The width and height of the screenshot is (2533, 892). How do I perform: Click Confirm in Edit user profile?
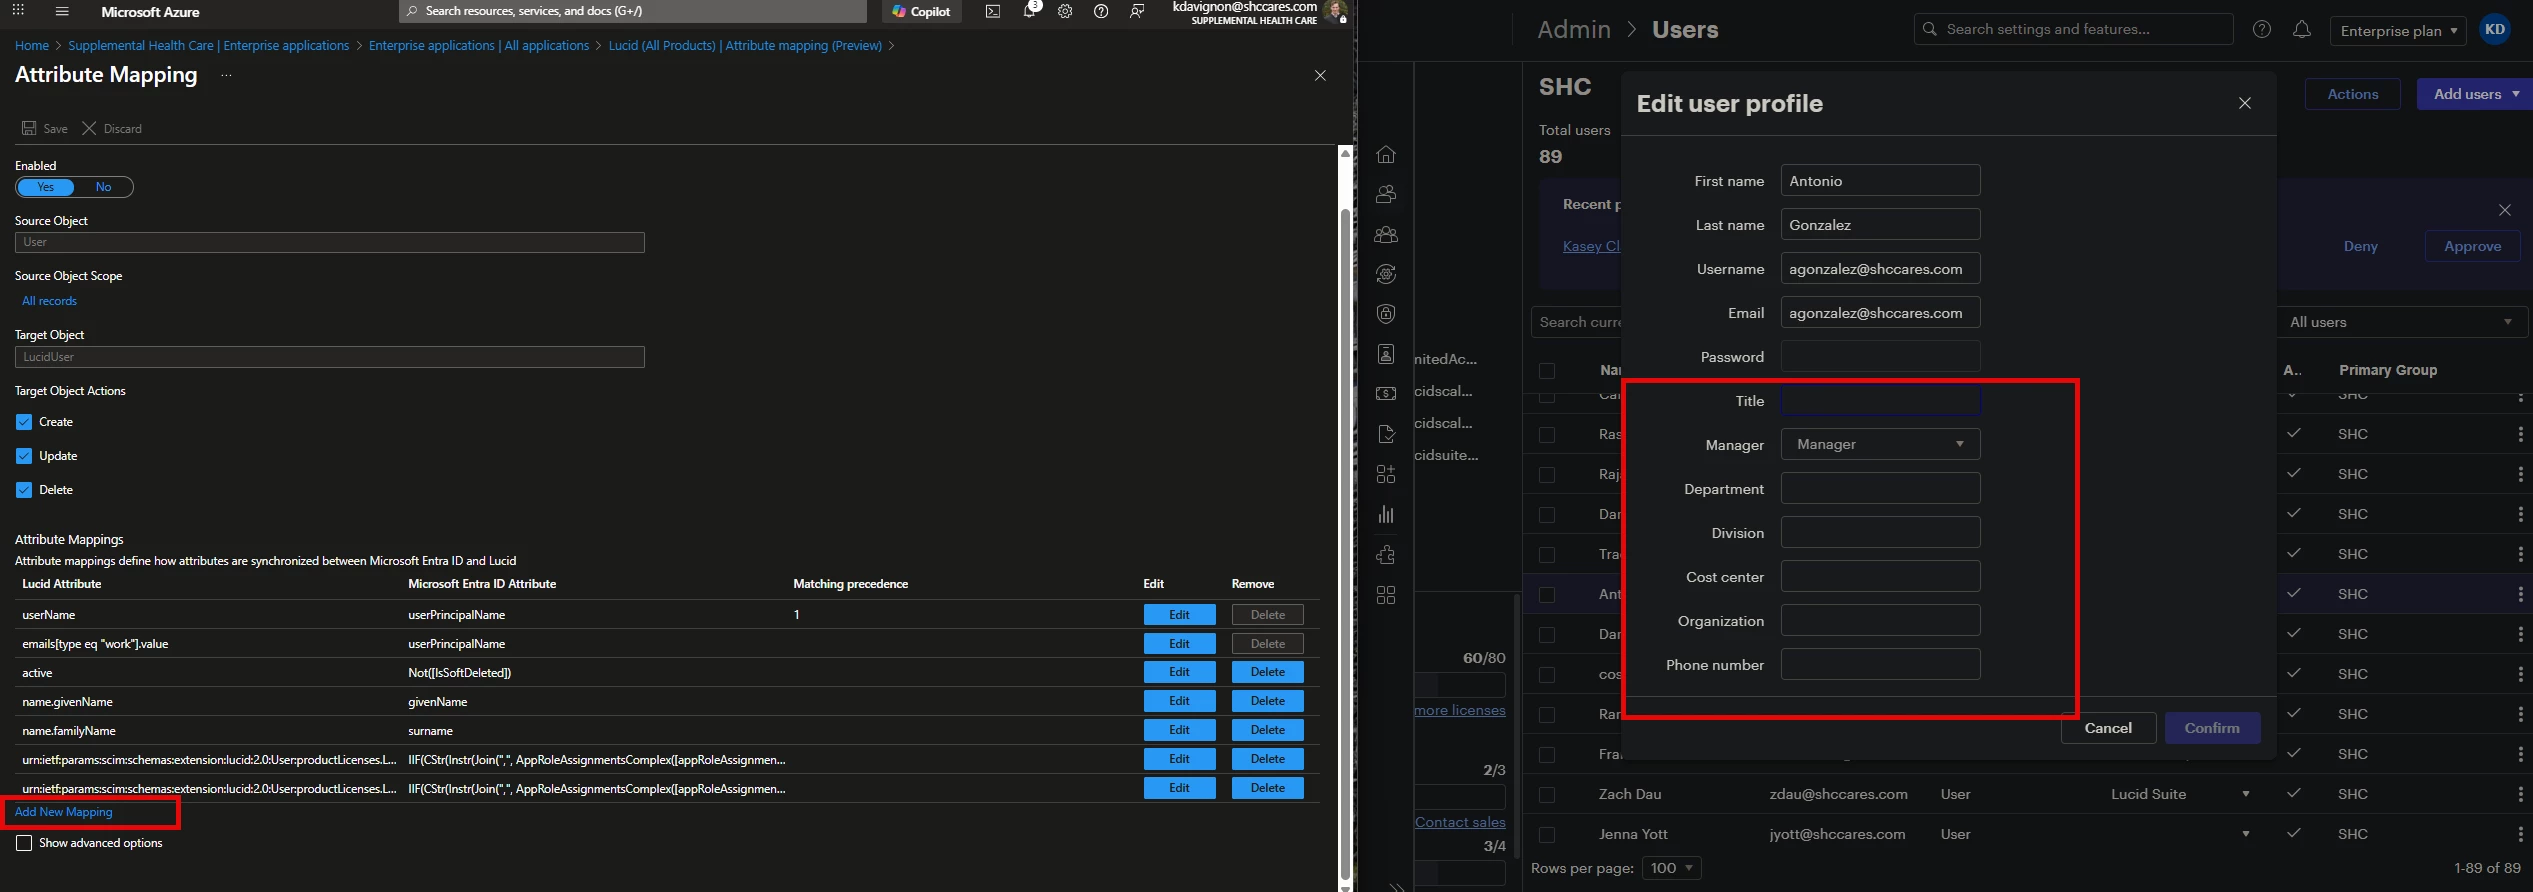point(2212,728)
